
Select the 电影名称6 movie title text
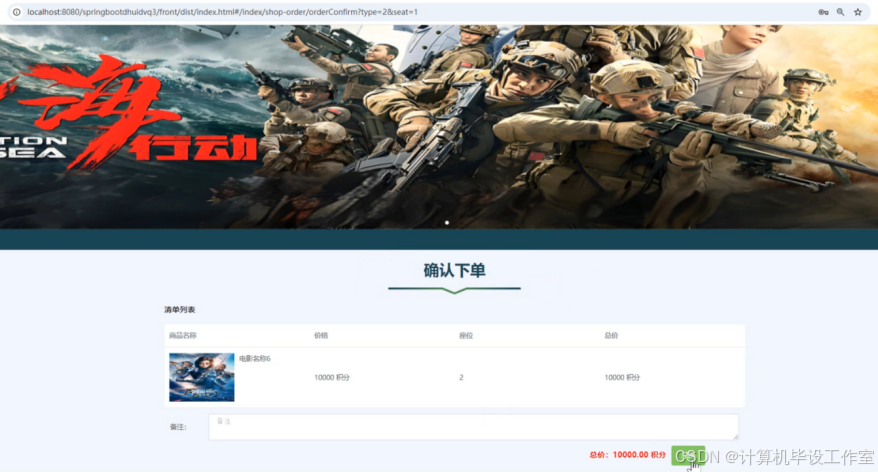(x=255, y=358)
